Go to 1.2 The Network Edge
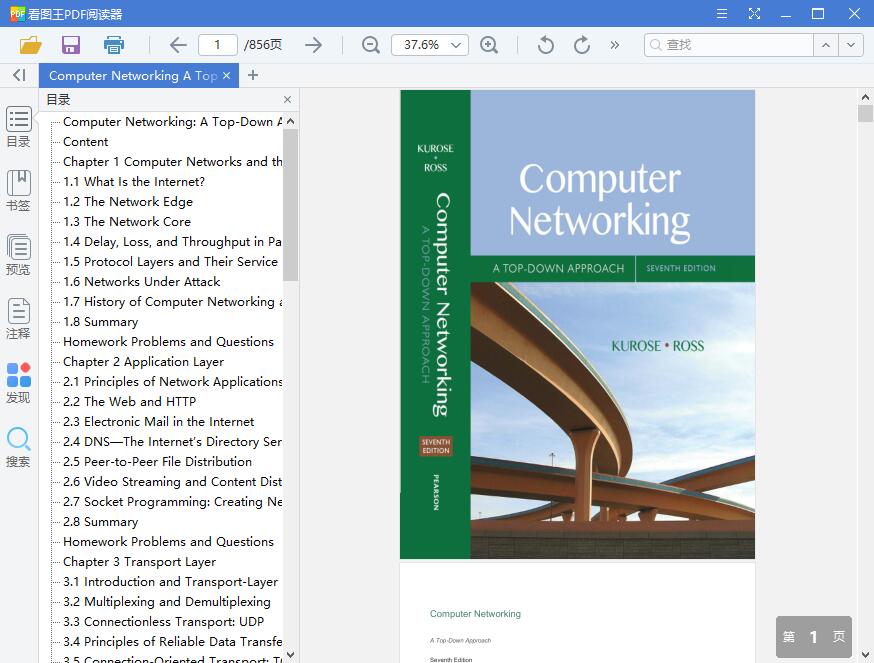 (x=128, y=202)
